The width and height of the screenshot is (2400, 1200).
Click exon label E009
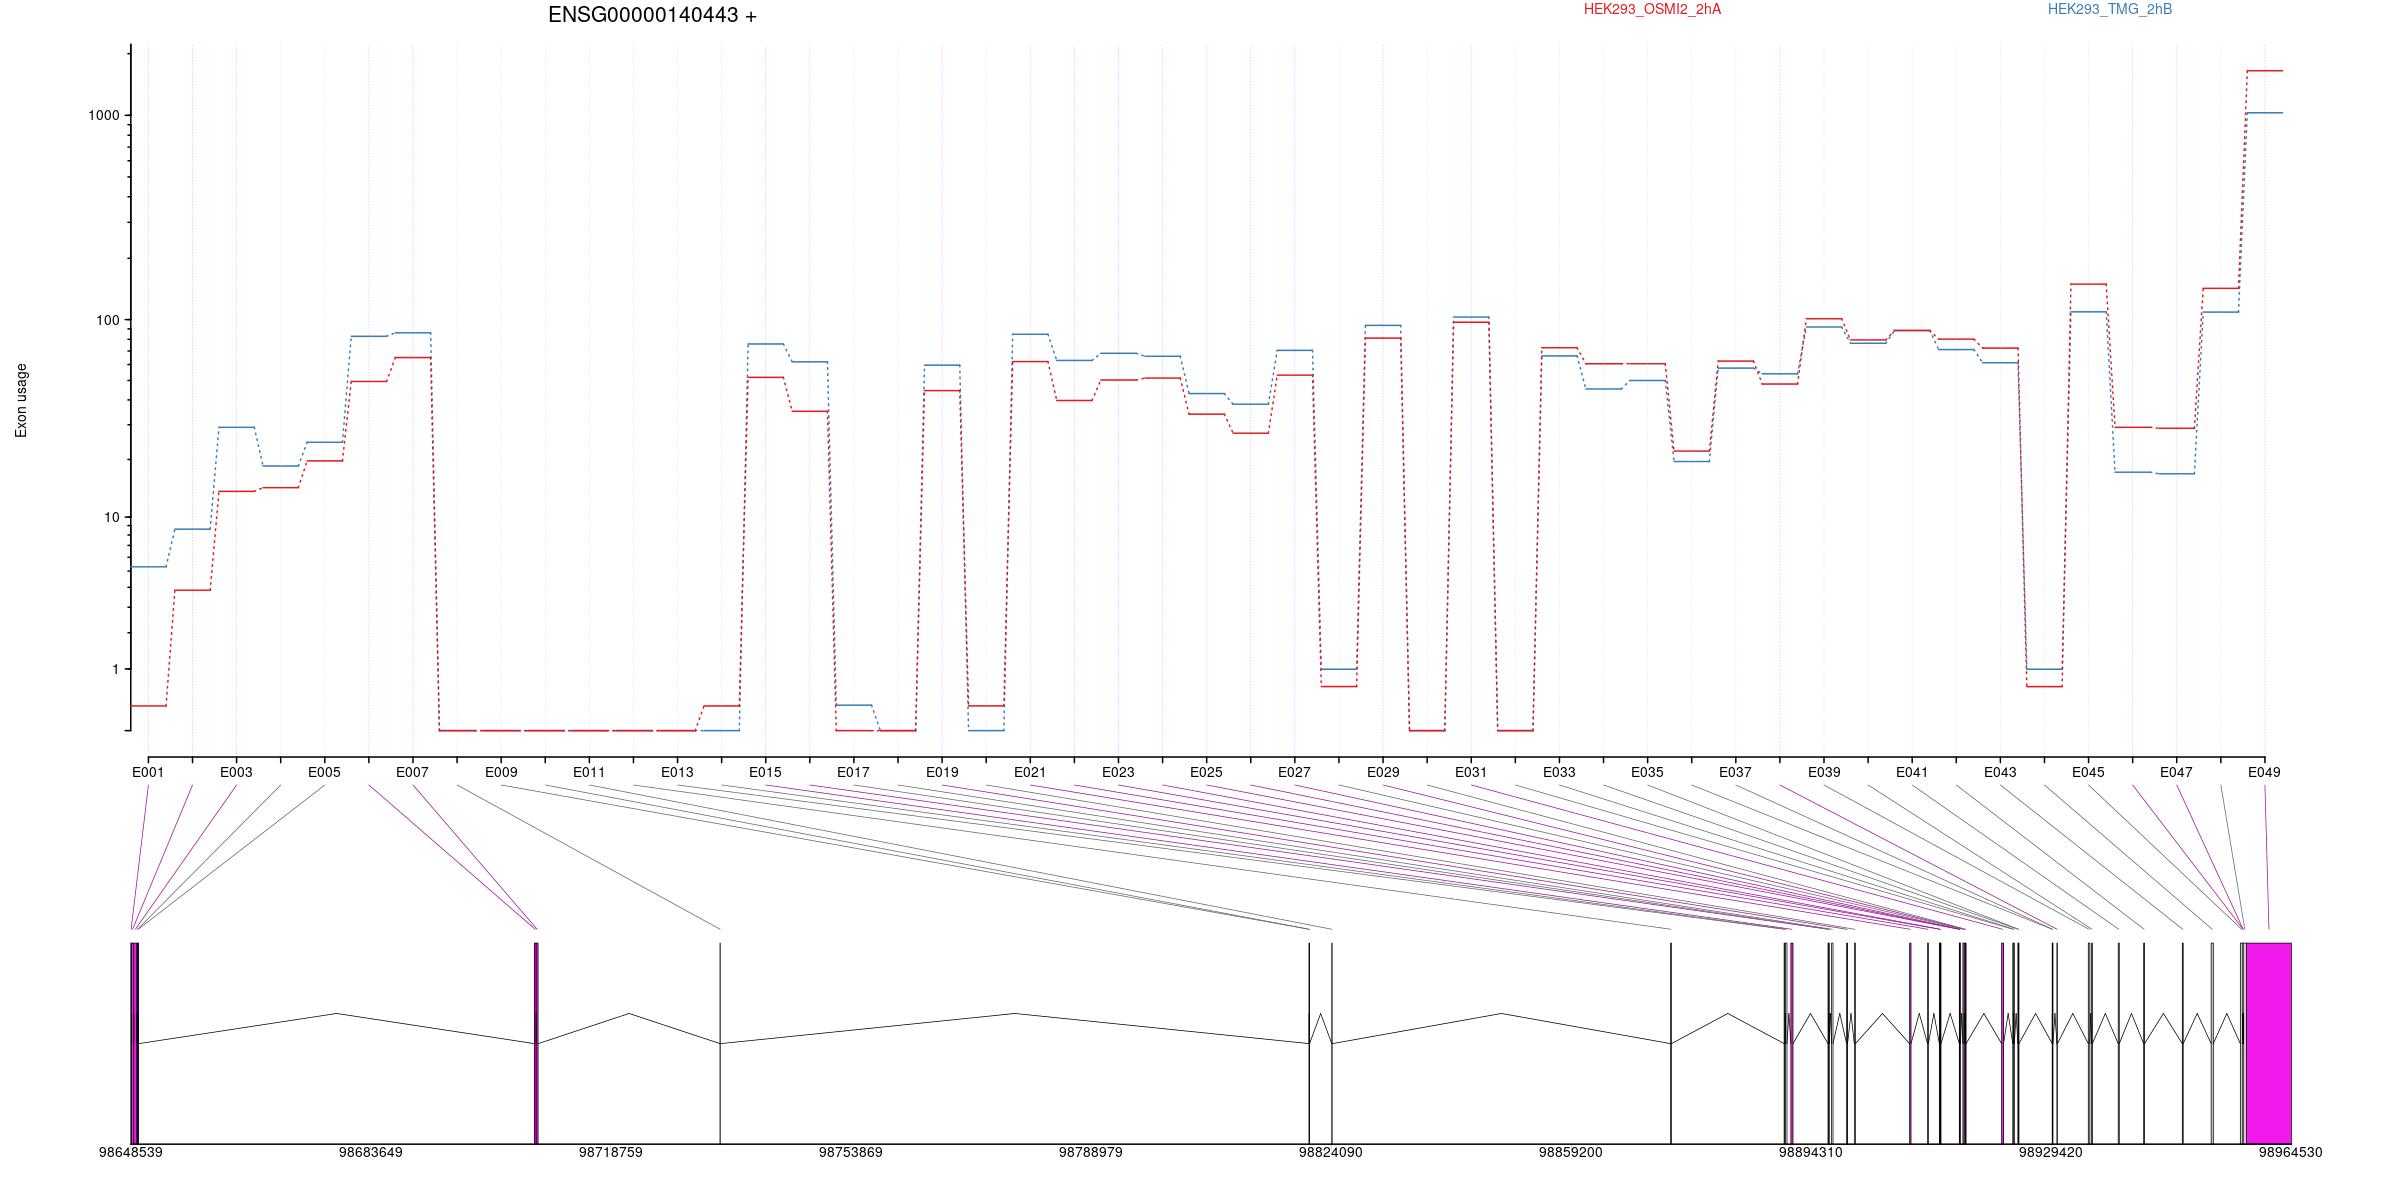coord(501,772)
